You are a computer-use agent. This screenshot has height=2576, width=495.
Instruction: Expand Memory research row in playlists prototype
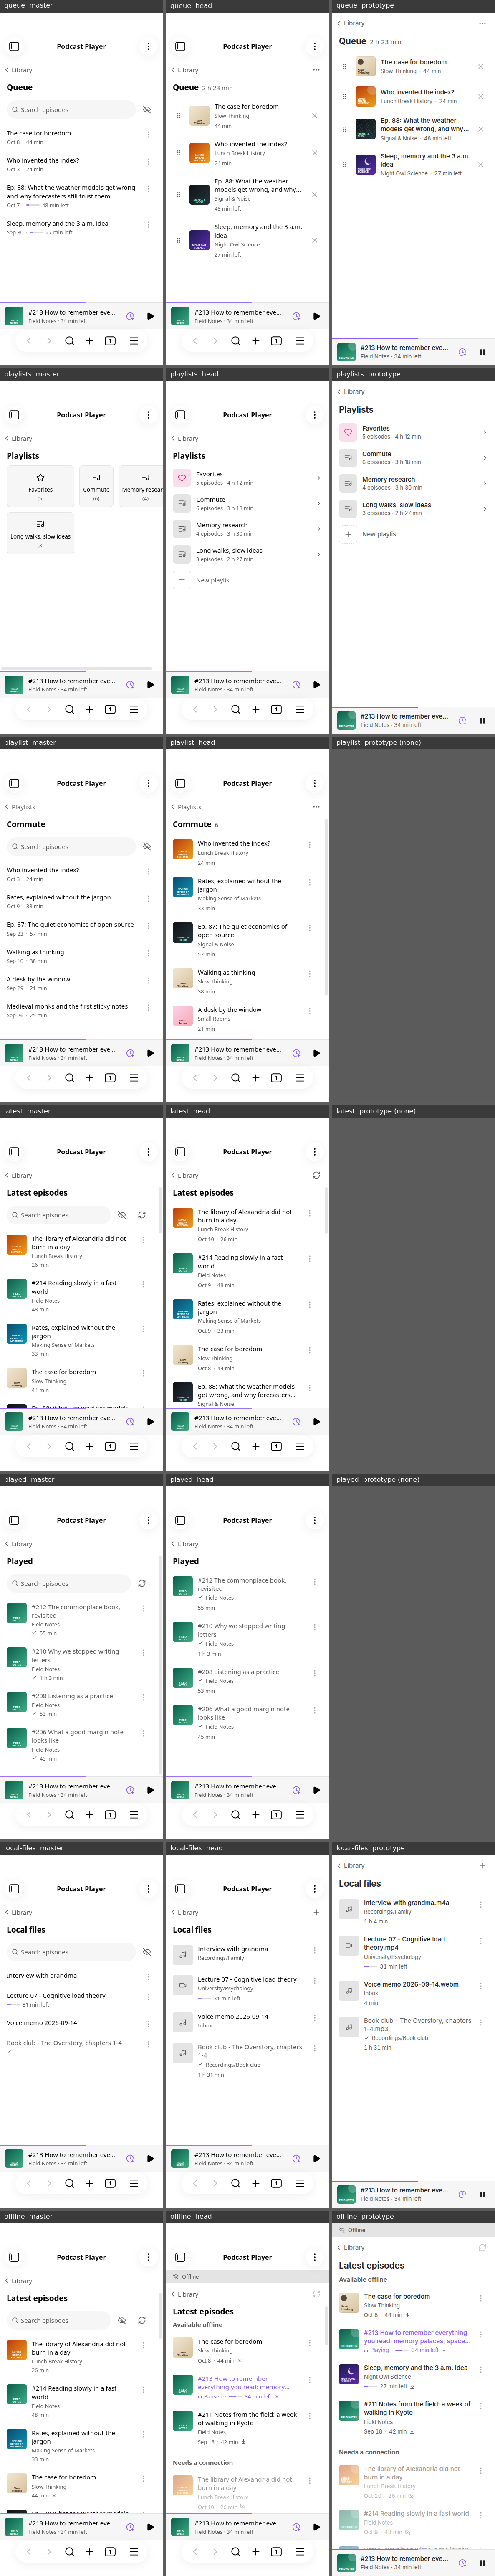coord(413,483)
